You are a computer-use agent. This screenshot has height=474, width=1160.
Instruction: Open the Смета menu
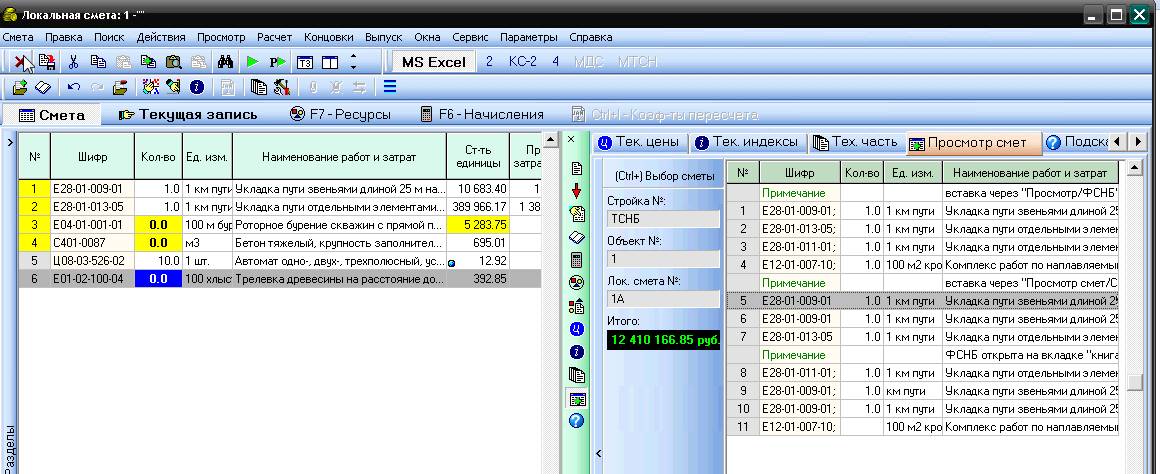(18, 37)
